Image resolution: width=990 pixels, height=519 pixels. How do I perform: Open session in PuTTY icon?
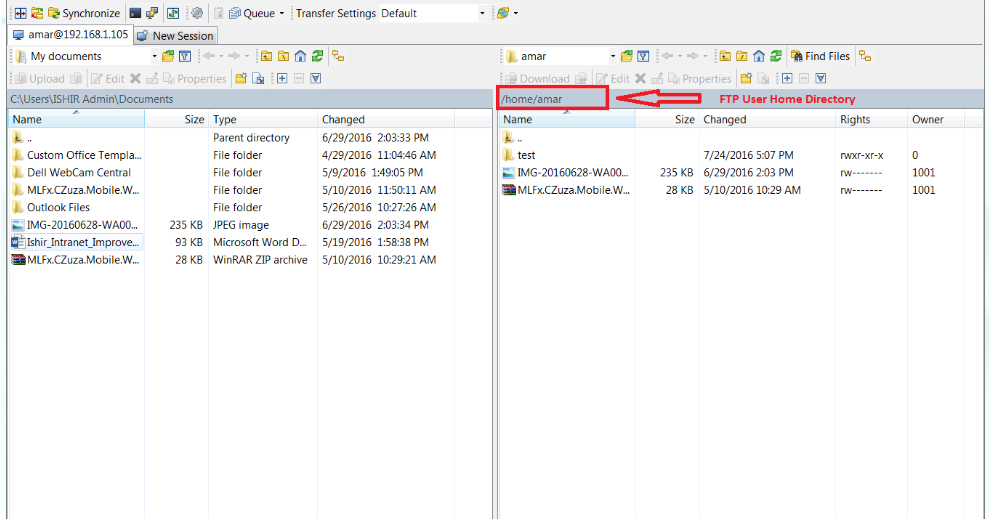(152, 13)
